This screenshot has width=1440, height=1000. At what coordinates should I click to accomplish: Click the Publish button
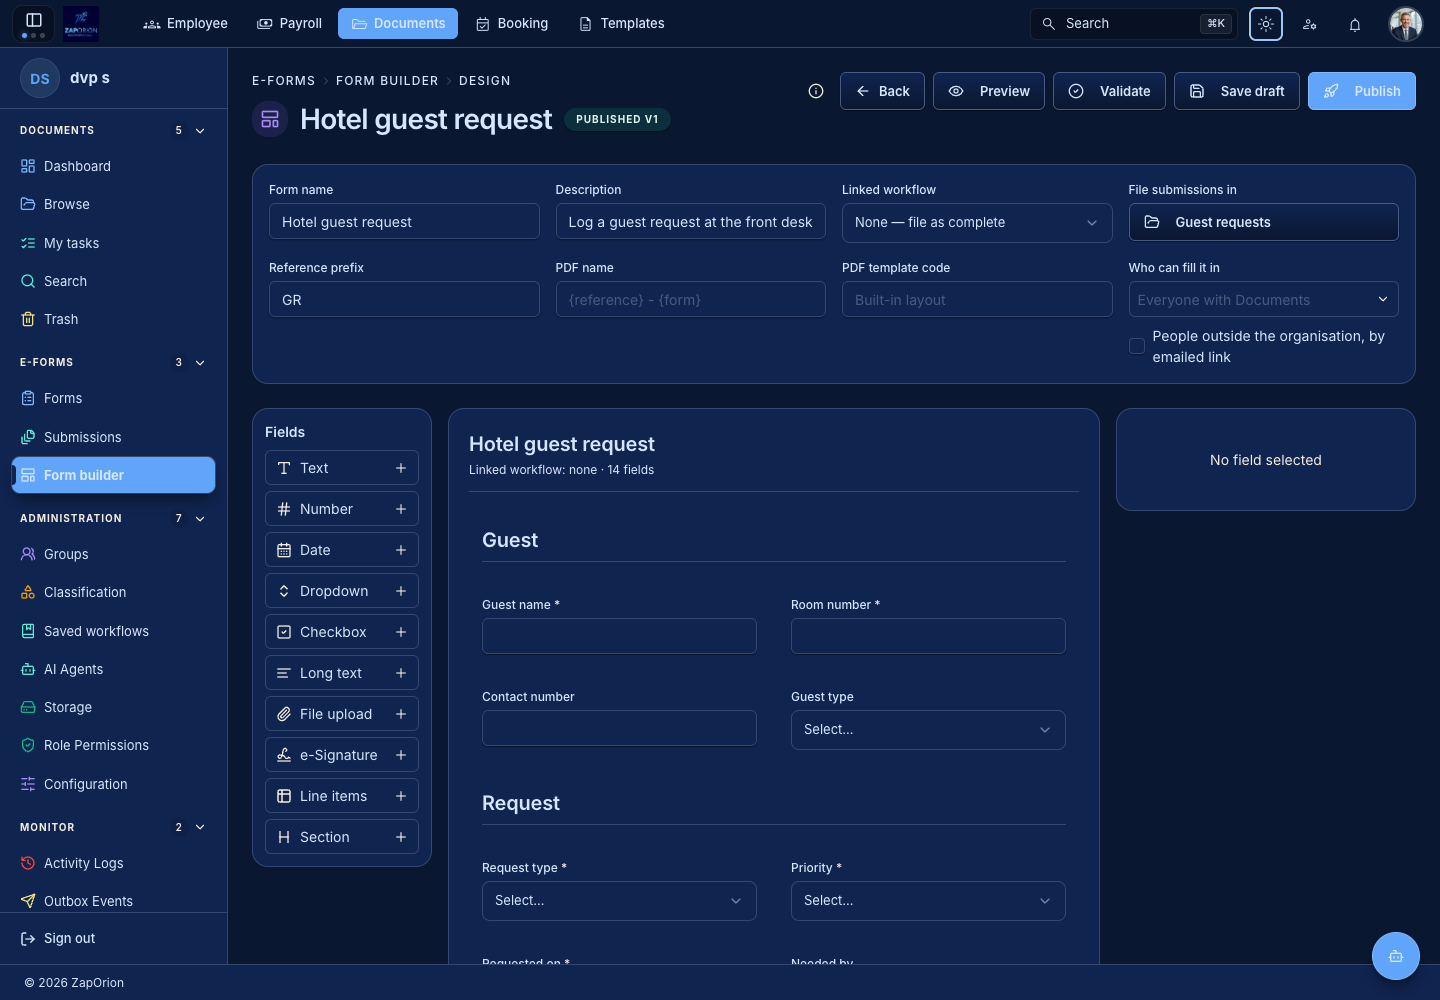[1362, 91]
